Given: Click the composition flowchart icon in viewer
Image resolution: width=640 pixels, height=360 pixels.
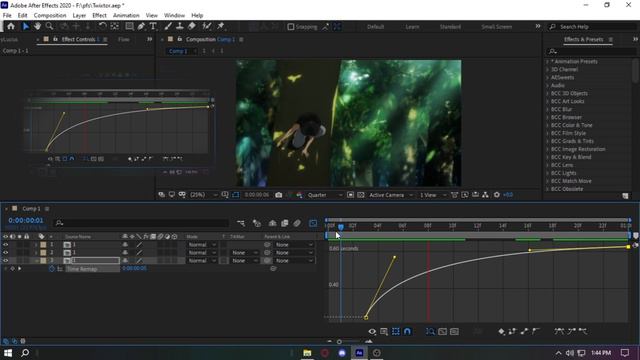Looking at the screenshot, I should pos(485,195).
